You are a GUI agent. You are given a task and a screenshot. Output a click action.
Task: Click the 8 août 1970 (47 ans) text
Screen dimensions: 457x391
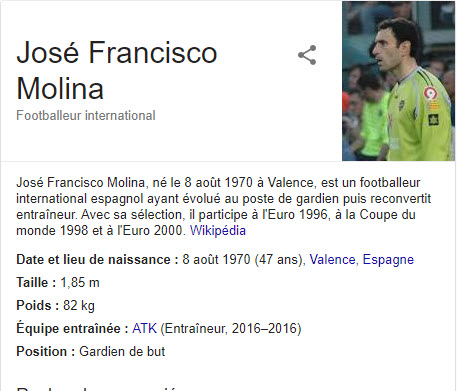click(244, 260)
